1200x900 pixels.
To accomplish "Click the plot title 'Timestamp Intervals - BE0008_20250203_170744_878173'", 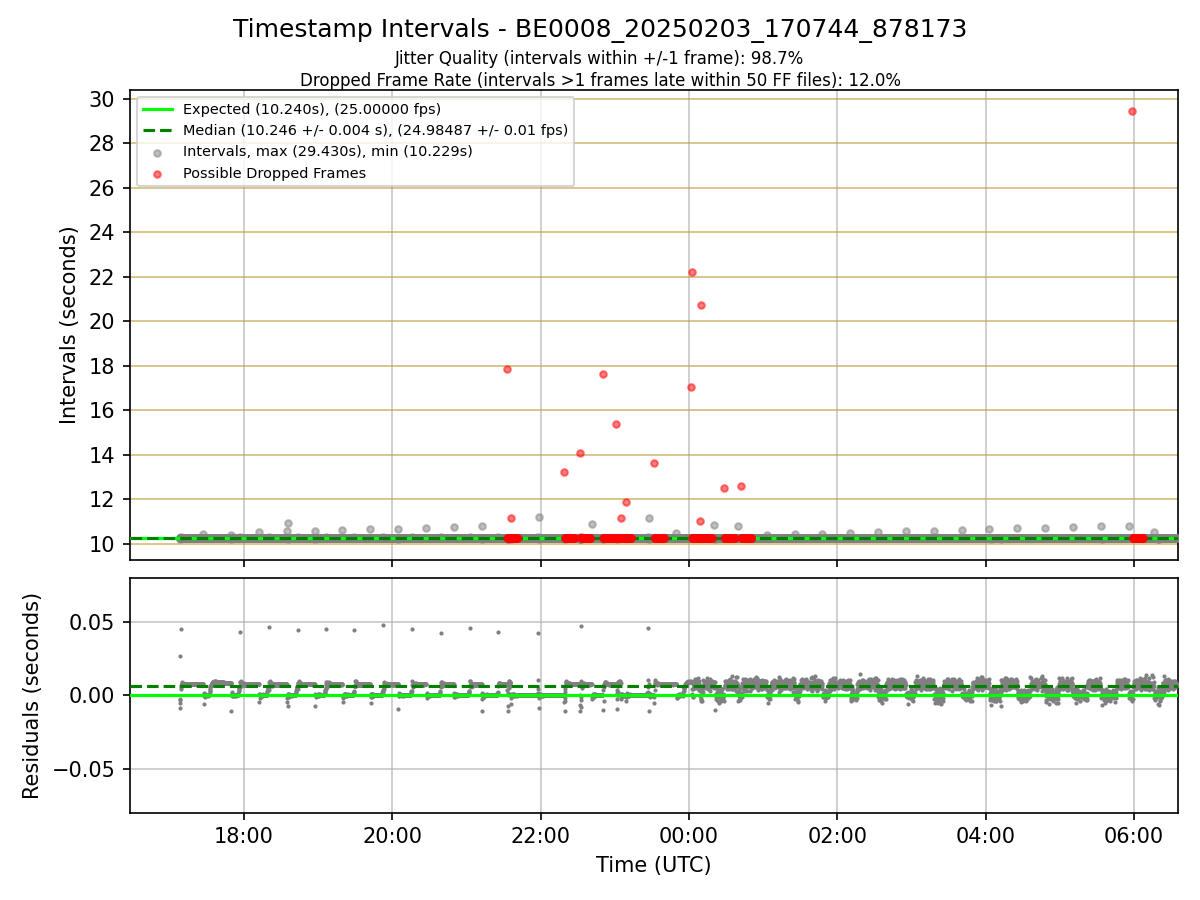I will pos(600,29).
